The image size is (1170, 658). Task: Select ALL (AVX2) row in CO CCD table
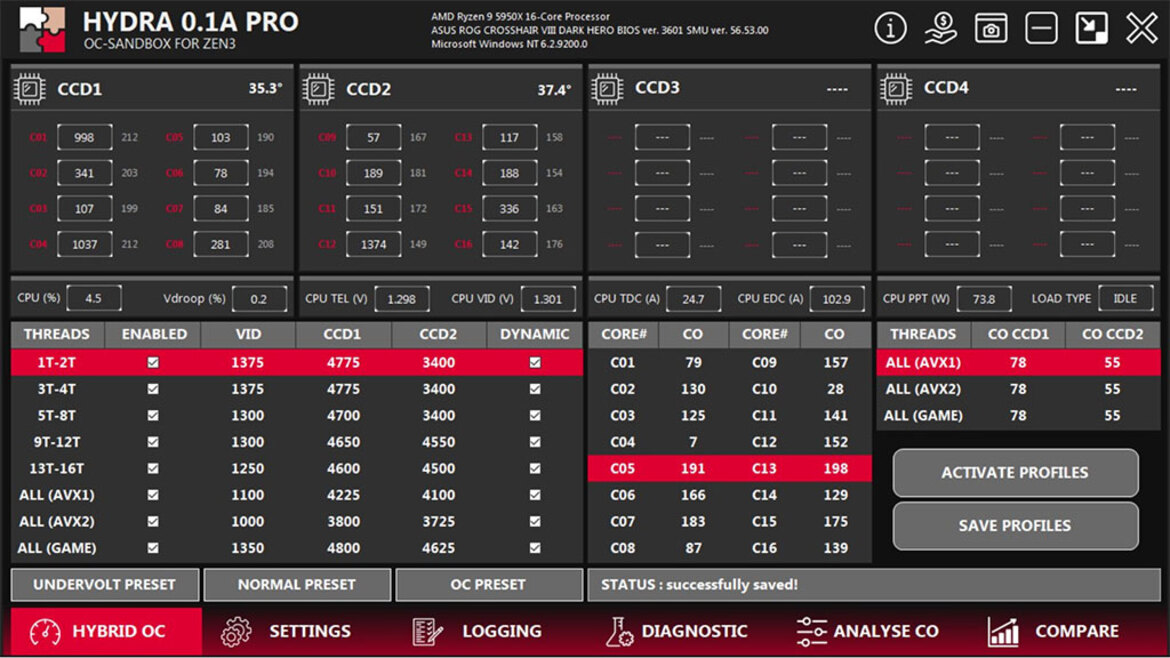(1018, 389)
